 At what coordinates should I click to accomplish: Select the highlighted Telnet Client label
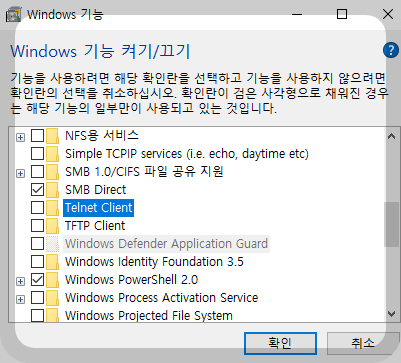coord(99,208)
